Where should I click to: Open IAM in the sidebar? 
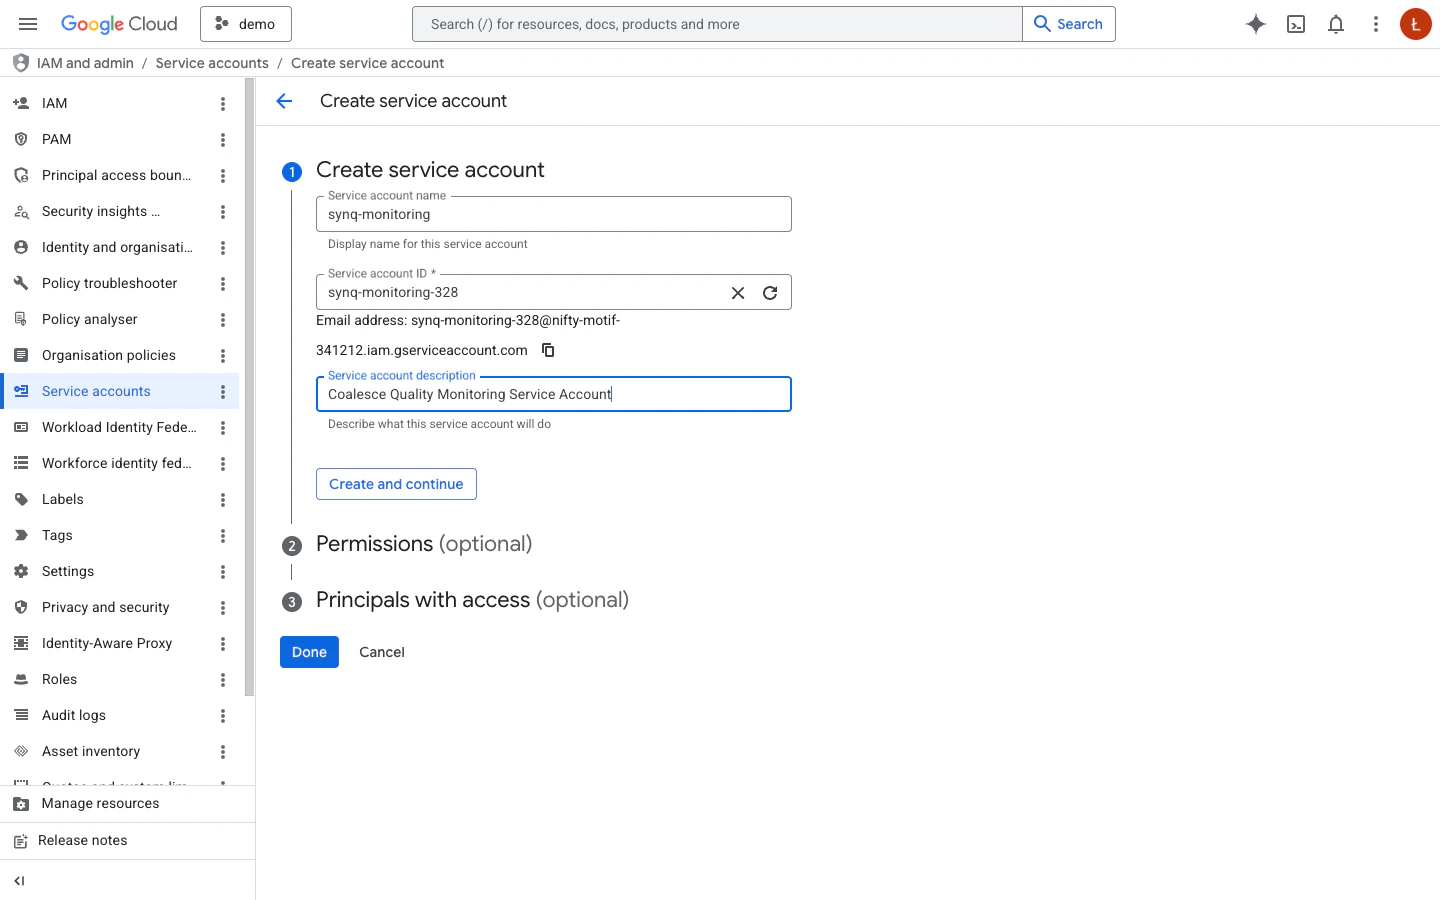pos(120,103)
